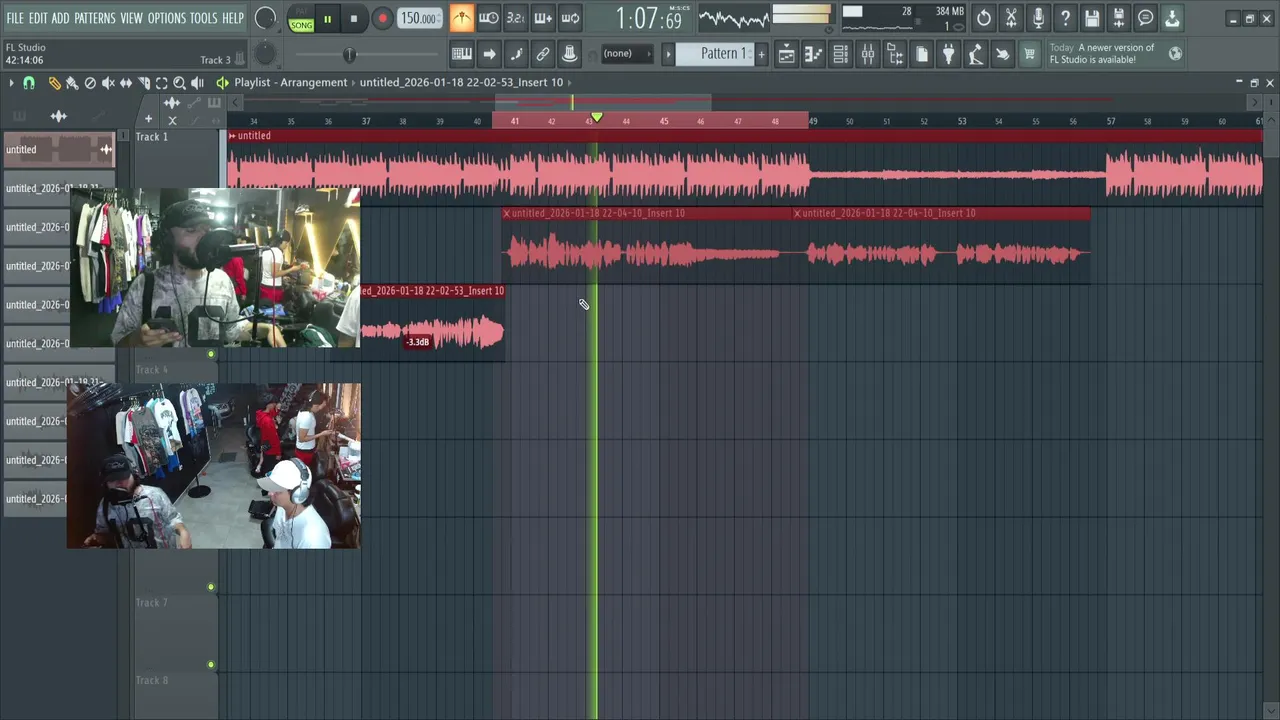
Task: Open the Pattern 1 selector
Action: (x=715, y=54)
